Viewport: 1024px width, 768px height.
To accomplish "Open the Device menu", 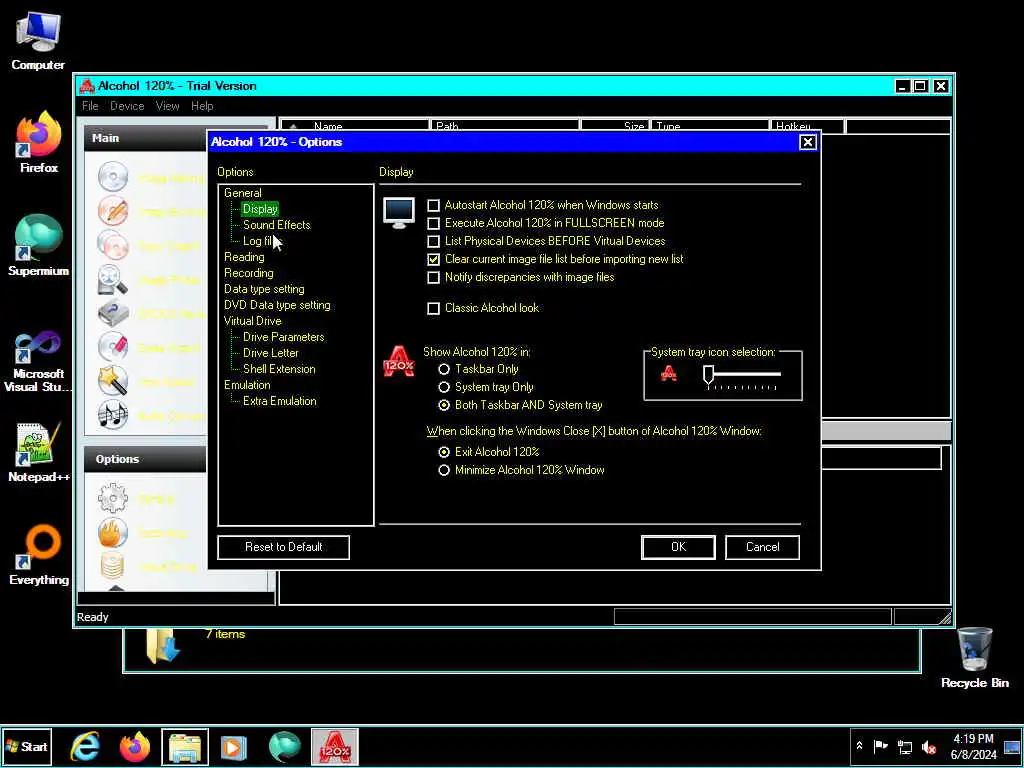I will [127, 106].
